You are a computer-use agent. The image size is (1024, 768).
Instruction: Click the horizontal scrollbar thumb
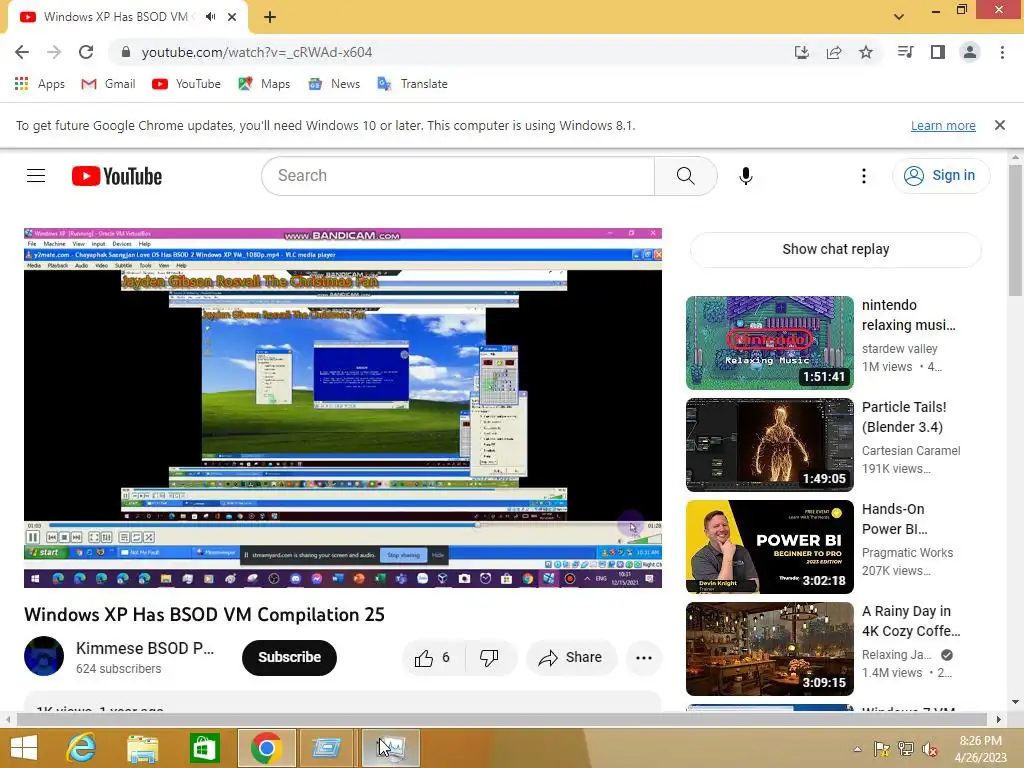[502, 719]
